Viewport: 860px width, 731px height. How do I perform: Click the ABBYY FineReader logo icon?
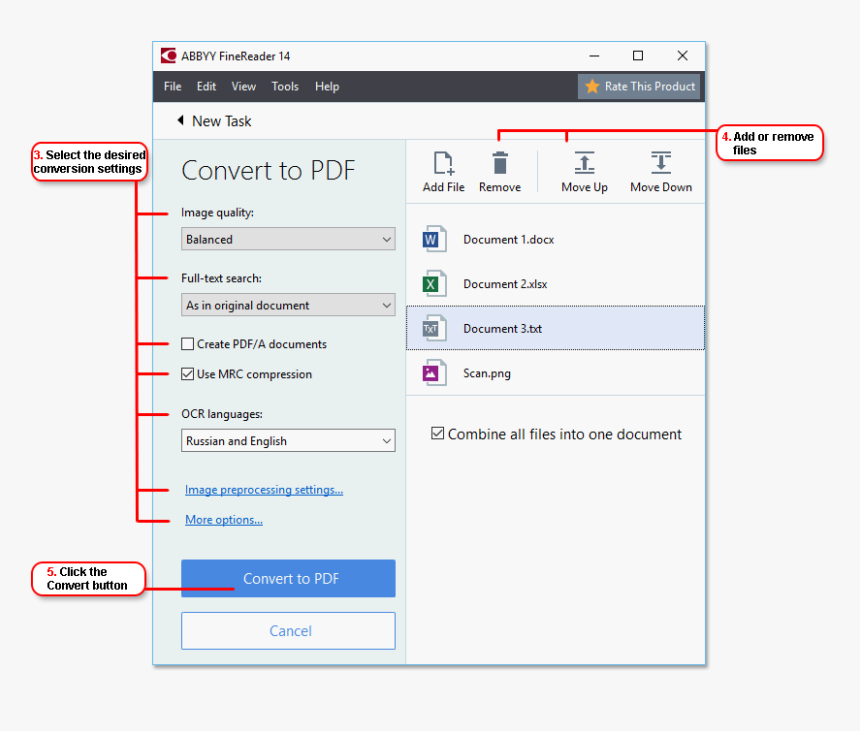pos(168,56)
